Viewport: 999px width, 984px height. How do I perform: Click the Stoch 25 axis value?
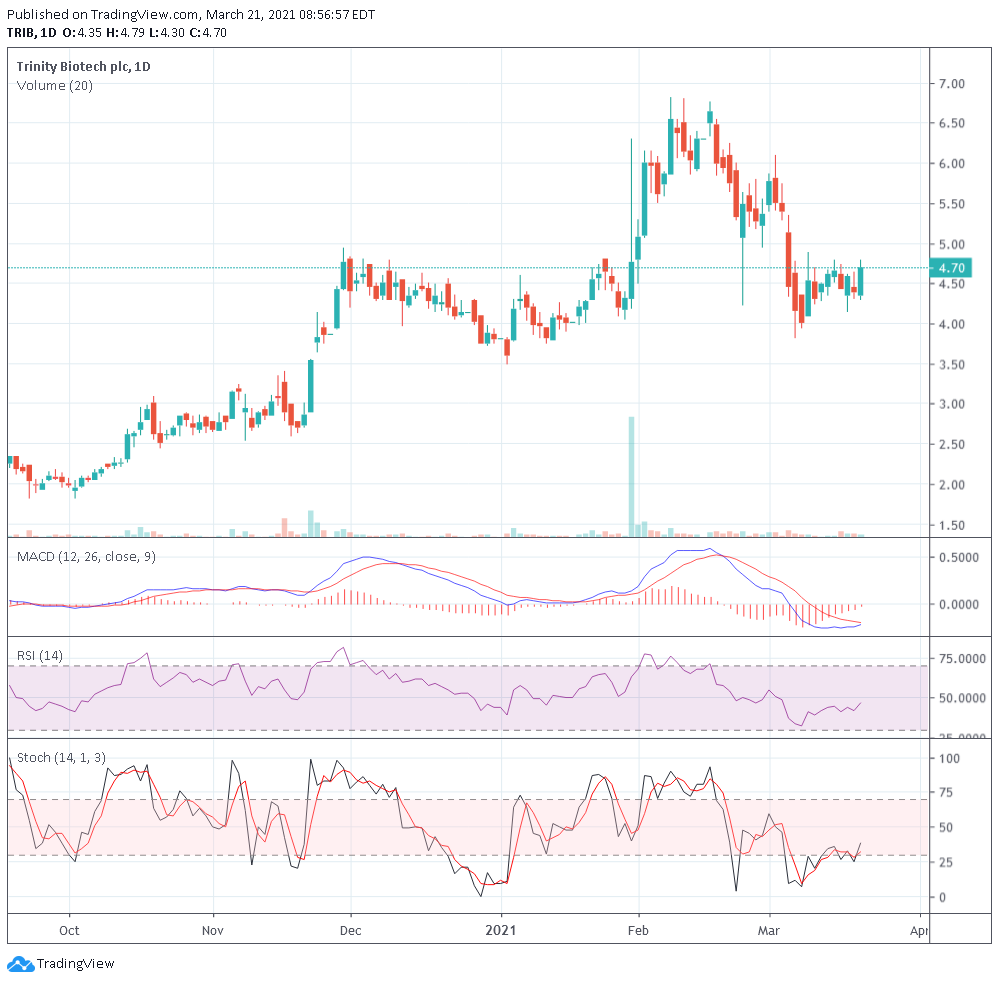point(945,862)
